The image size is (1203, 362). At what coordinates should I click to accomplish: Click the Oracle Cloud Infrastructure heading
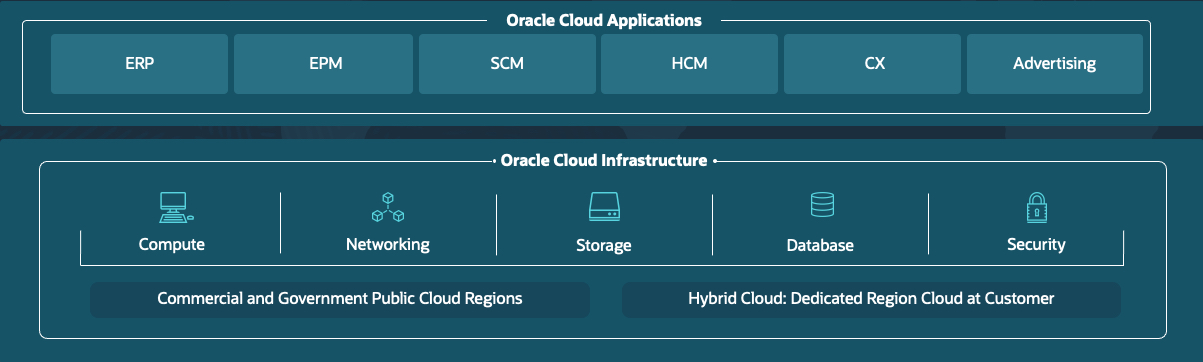(x=604, y=160)
